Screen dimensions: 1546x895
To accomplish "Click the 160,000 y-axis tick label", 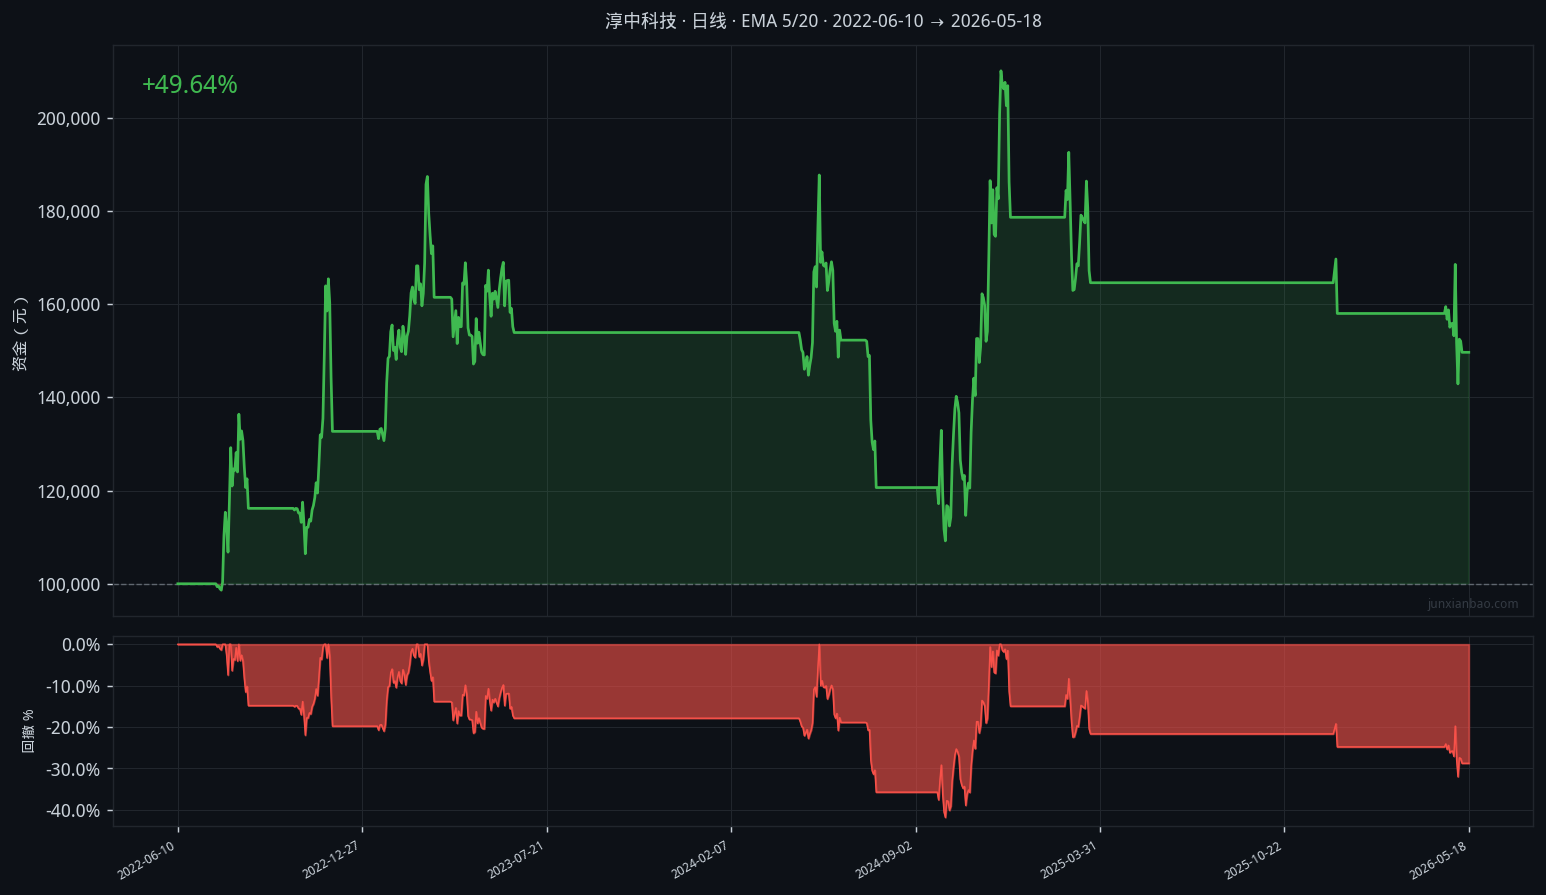I will pos(69,305).
